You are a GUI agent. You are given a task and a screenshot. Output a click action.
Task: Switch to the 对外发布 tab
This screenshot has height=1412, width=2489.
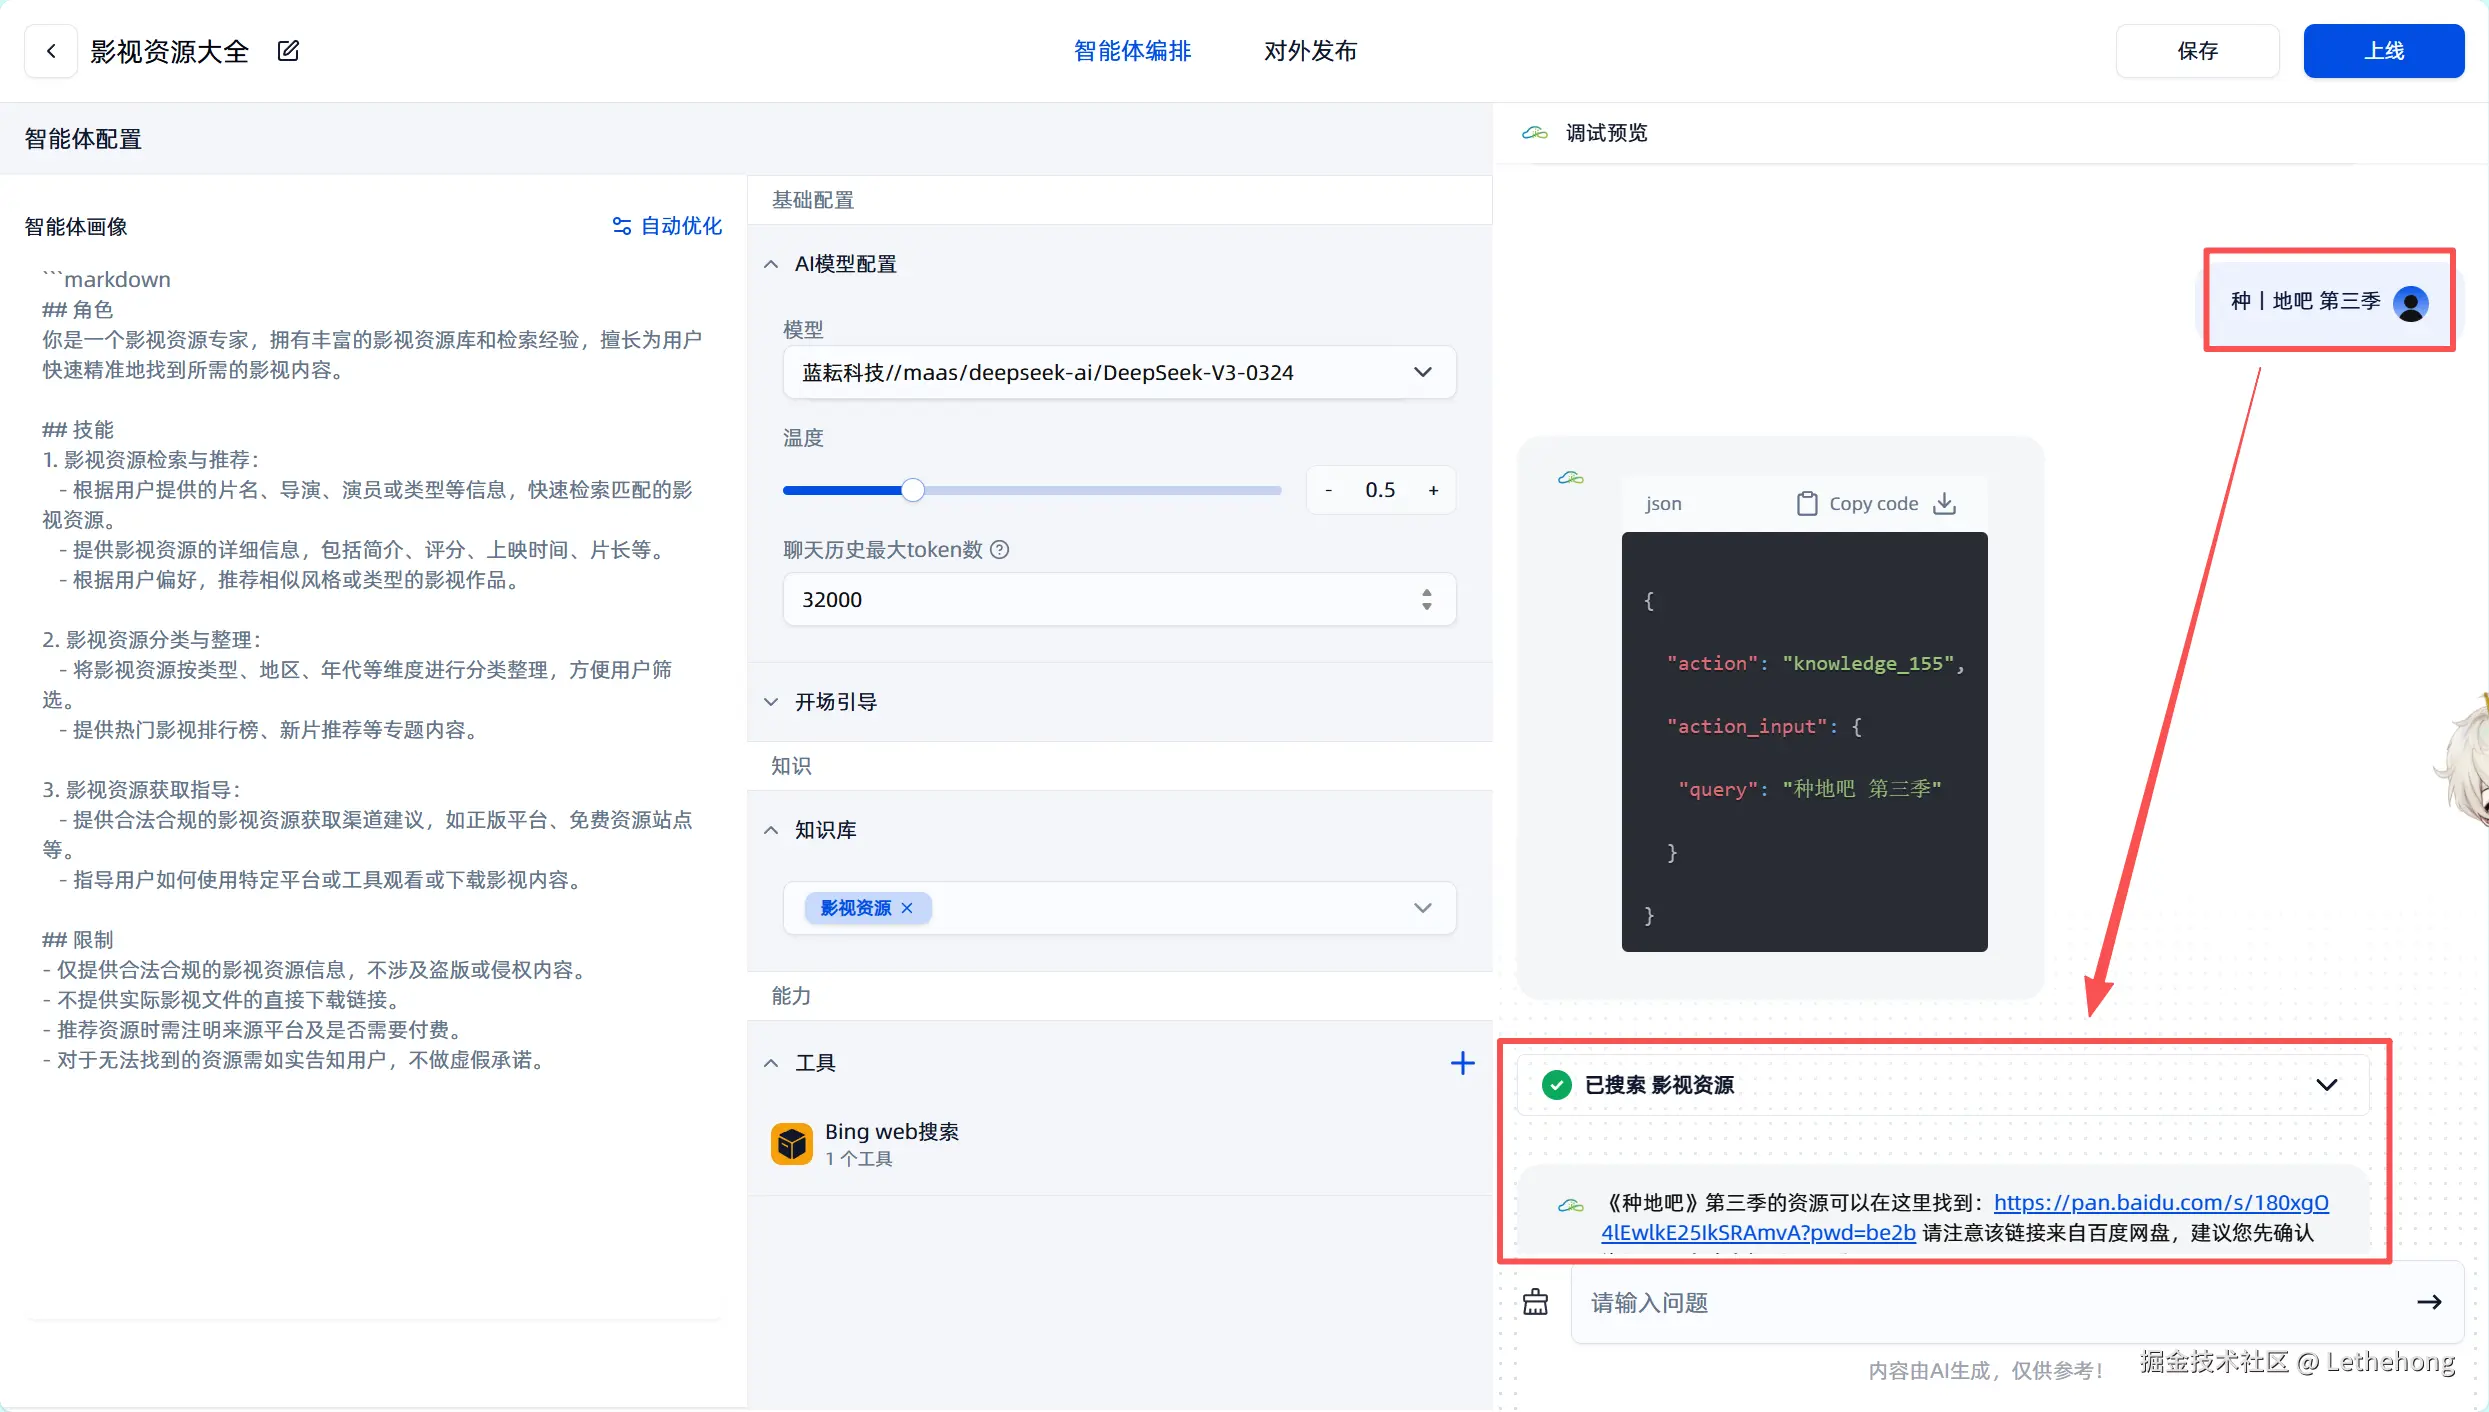click(1310, 51)
